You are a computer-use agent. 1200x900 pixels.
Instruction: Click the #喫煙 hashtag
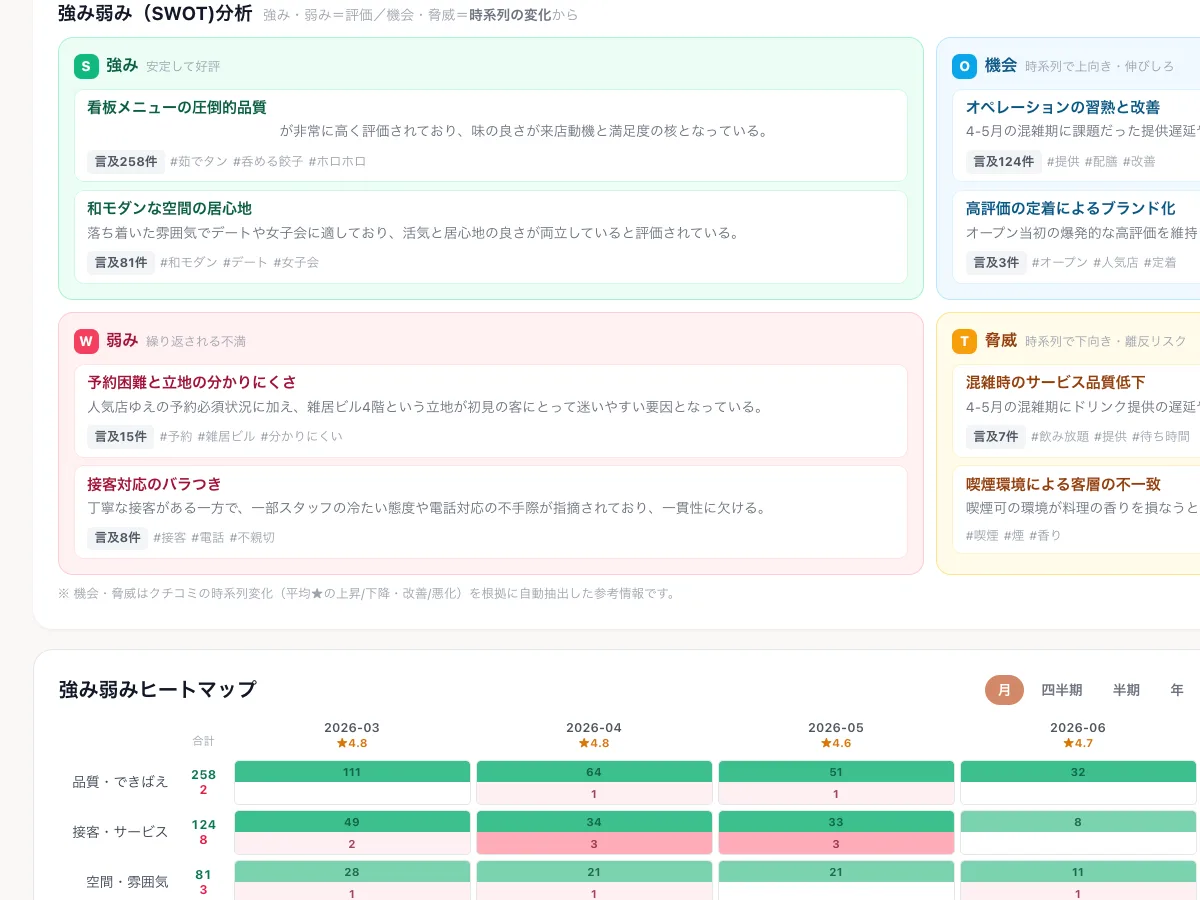click(x=982, y=535)
